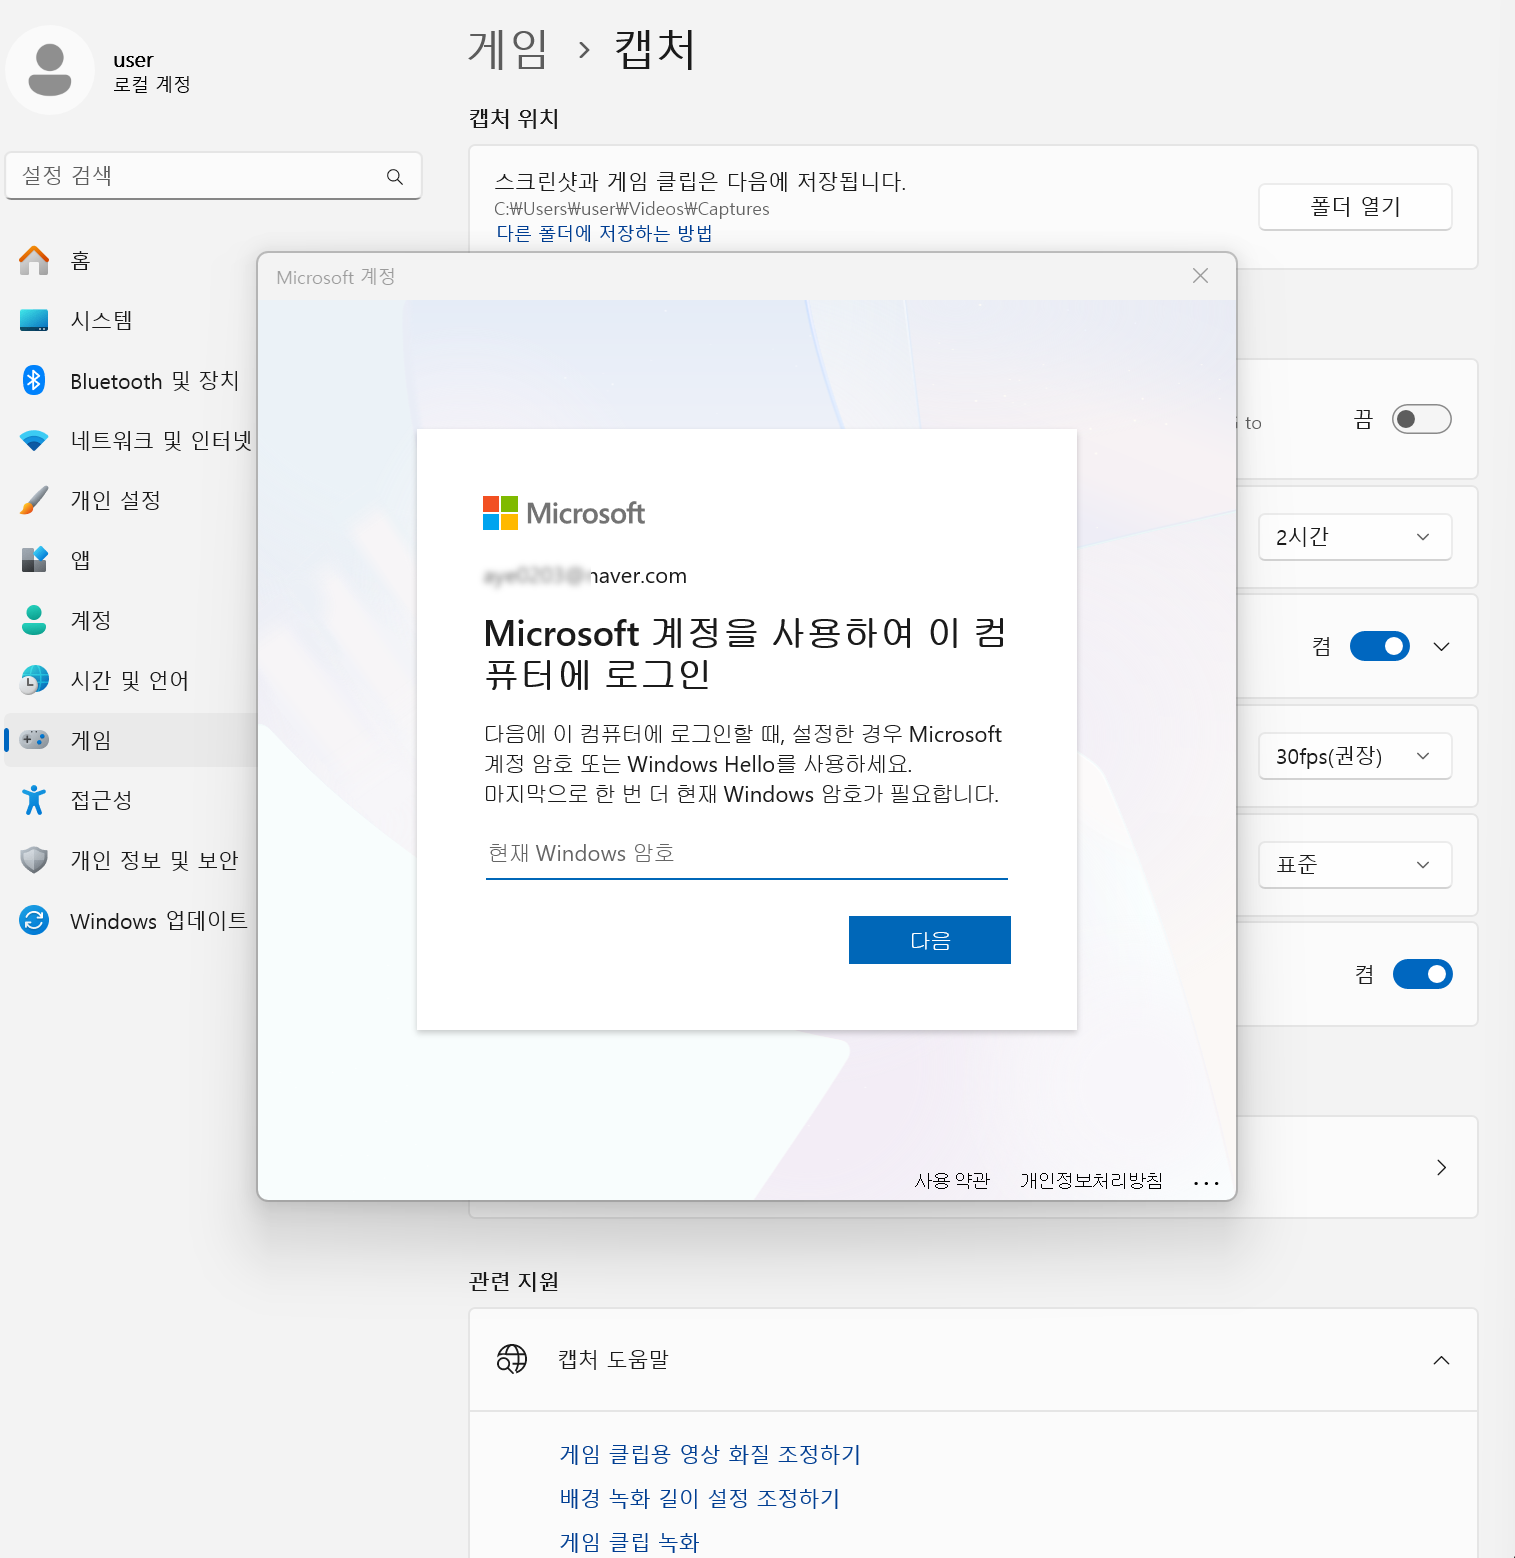Open the 게임 클립 녹화 help link
Screen dimensions: 1515x1558
click(629, 1542)
